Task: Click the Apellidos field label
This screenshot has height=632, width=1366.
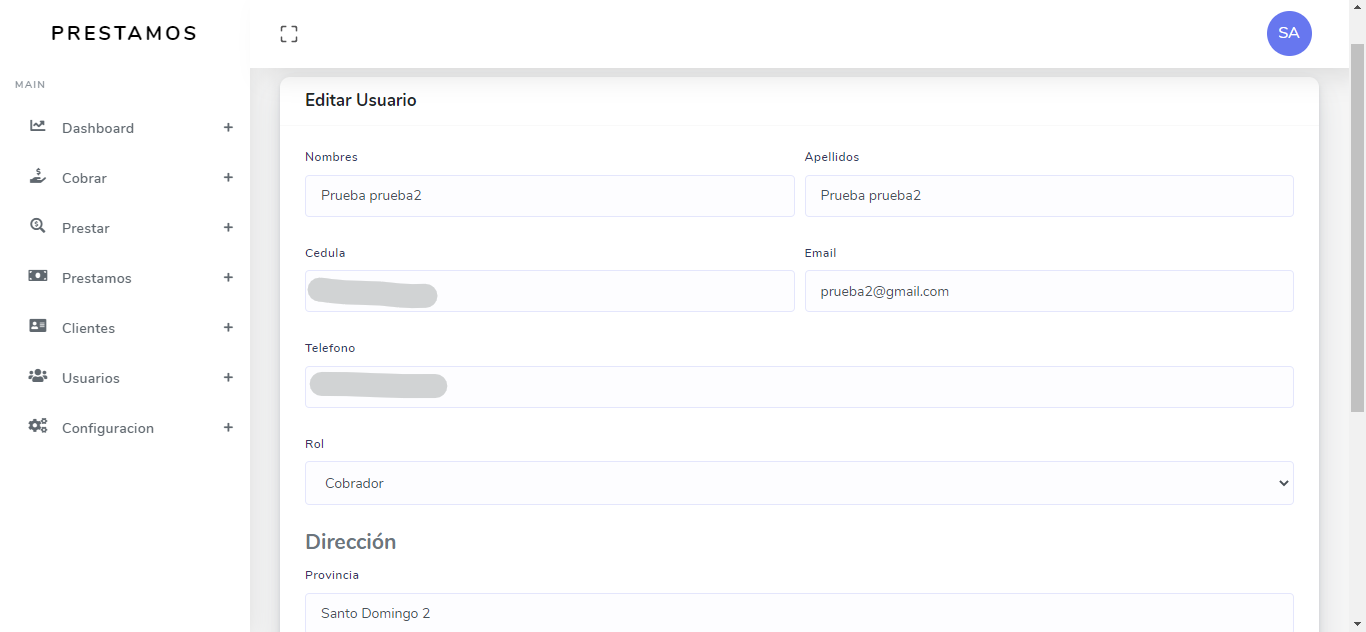Action: tap(832, 157)
